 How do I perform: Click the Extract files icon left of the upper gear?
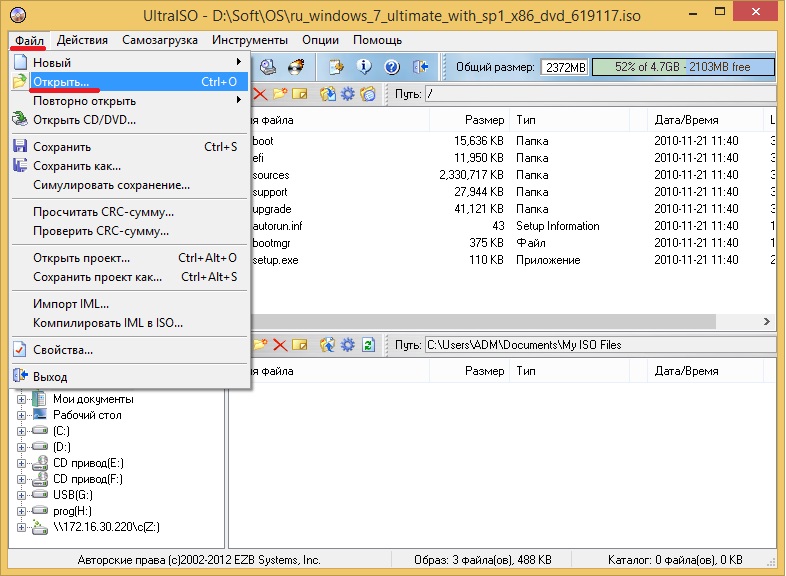328,94
